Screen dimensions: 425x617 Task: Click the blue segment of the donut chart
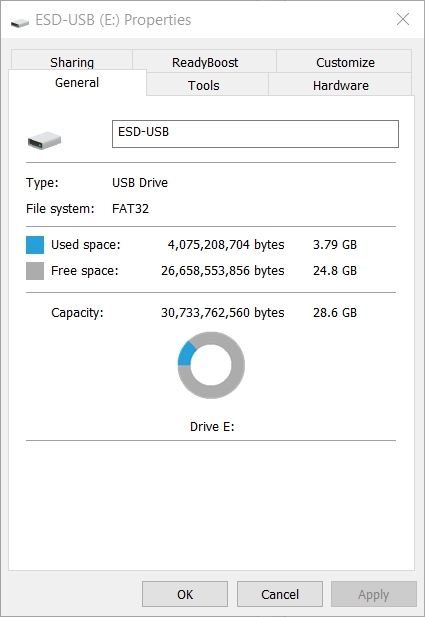(x=186, y=353)
